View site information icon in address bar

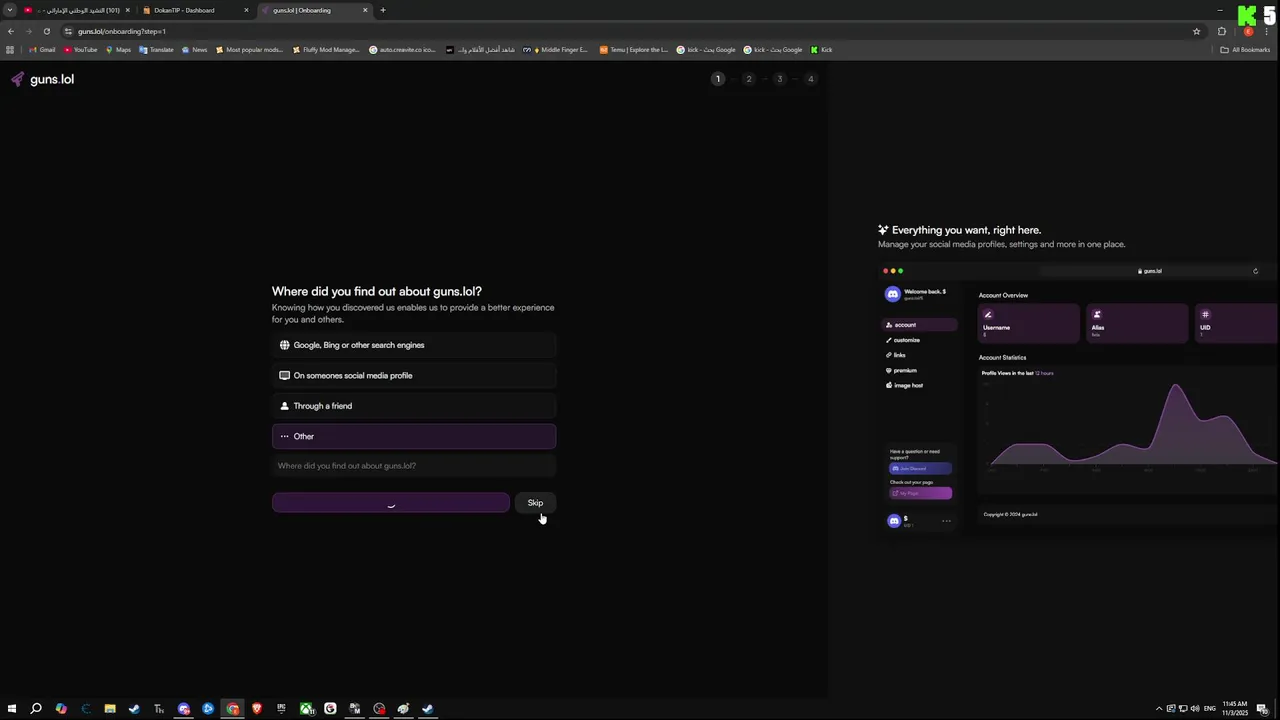click(68, 31)
